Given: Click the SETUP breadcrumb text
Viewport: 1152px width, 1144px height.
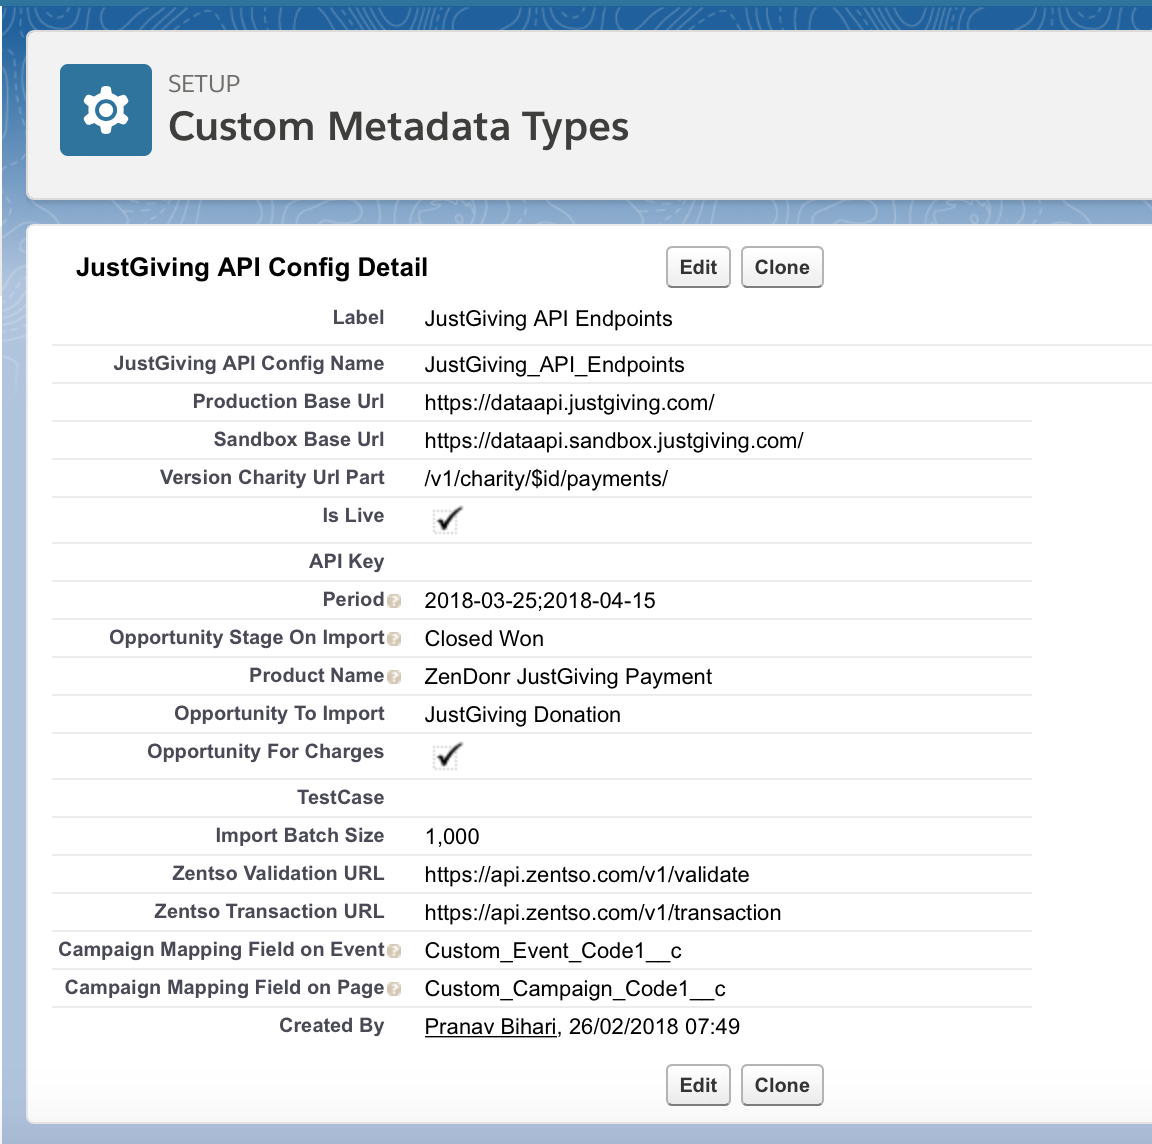Looking at the screenshot, I should pyautogui.click(x=204, y=84).
